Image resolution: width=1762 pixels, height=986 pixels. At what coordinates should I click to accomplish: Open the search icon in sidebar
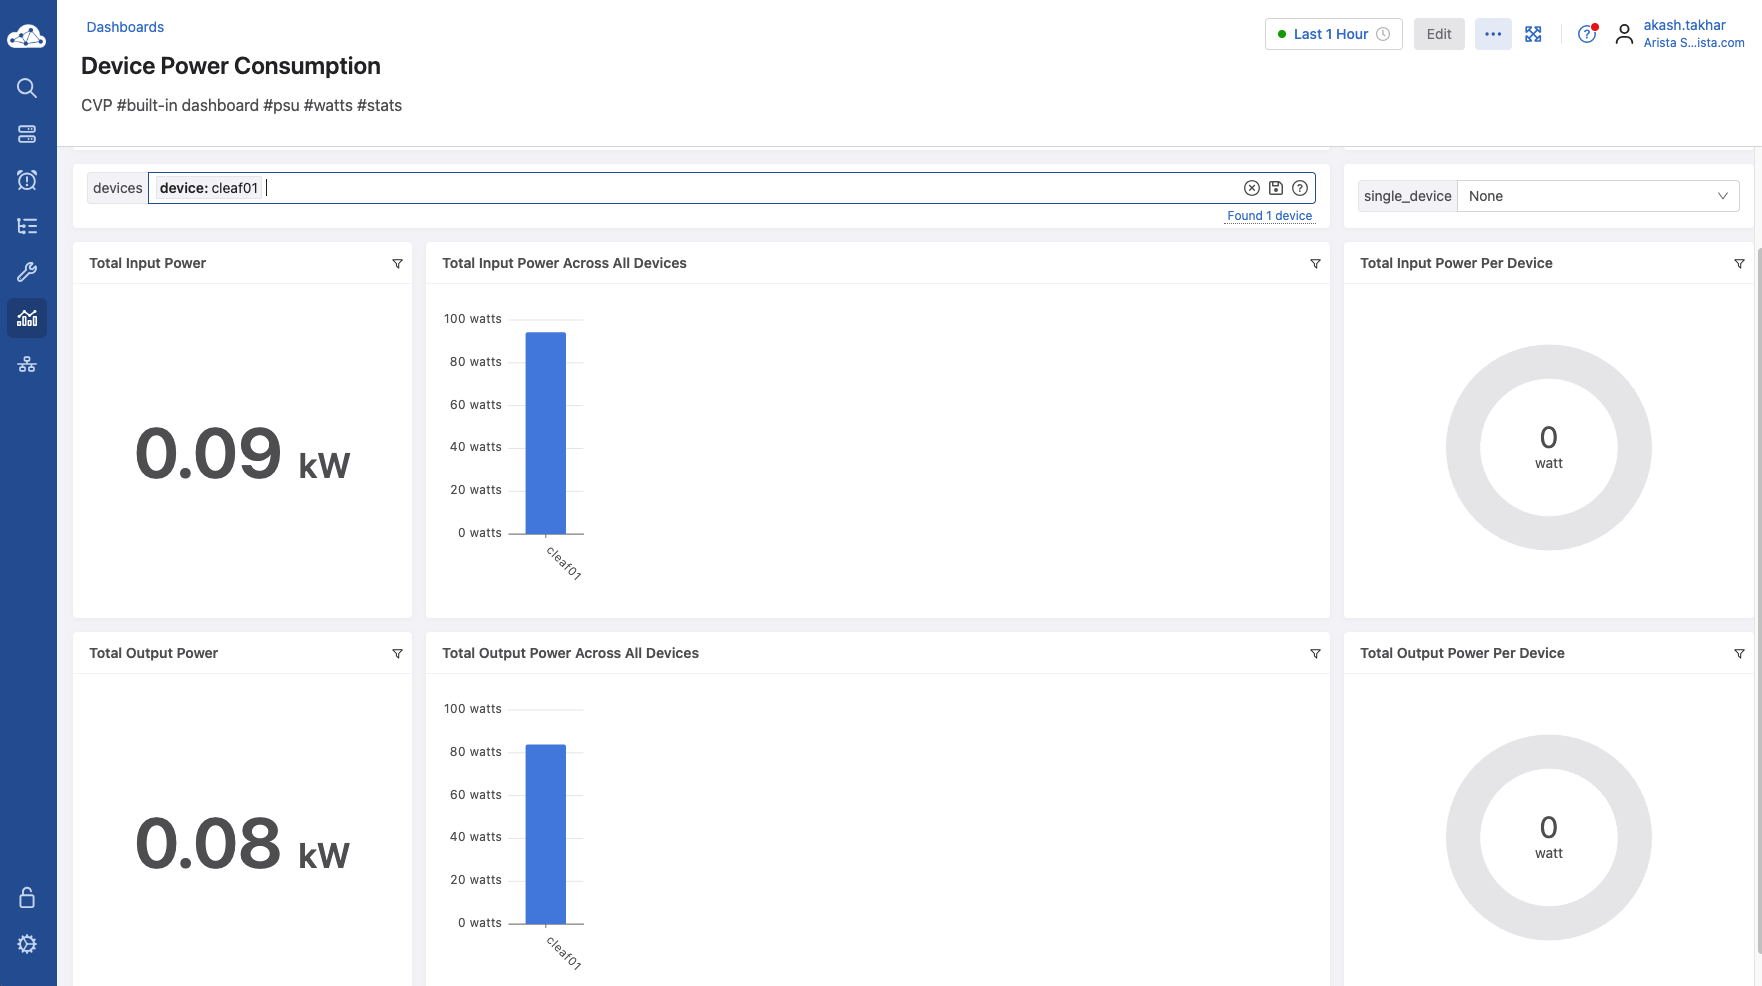click(x=27, y=88)
